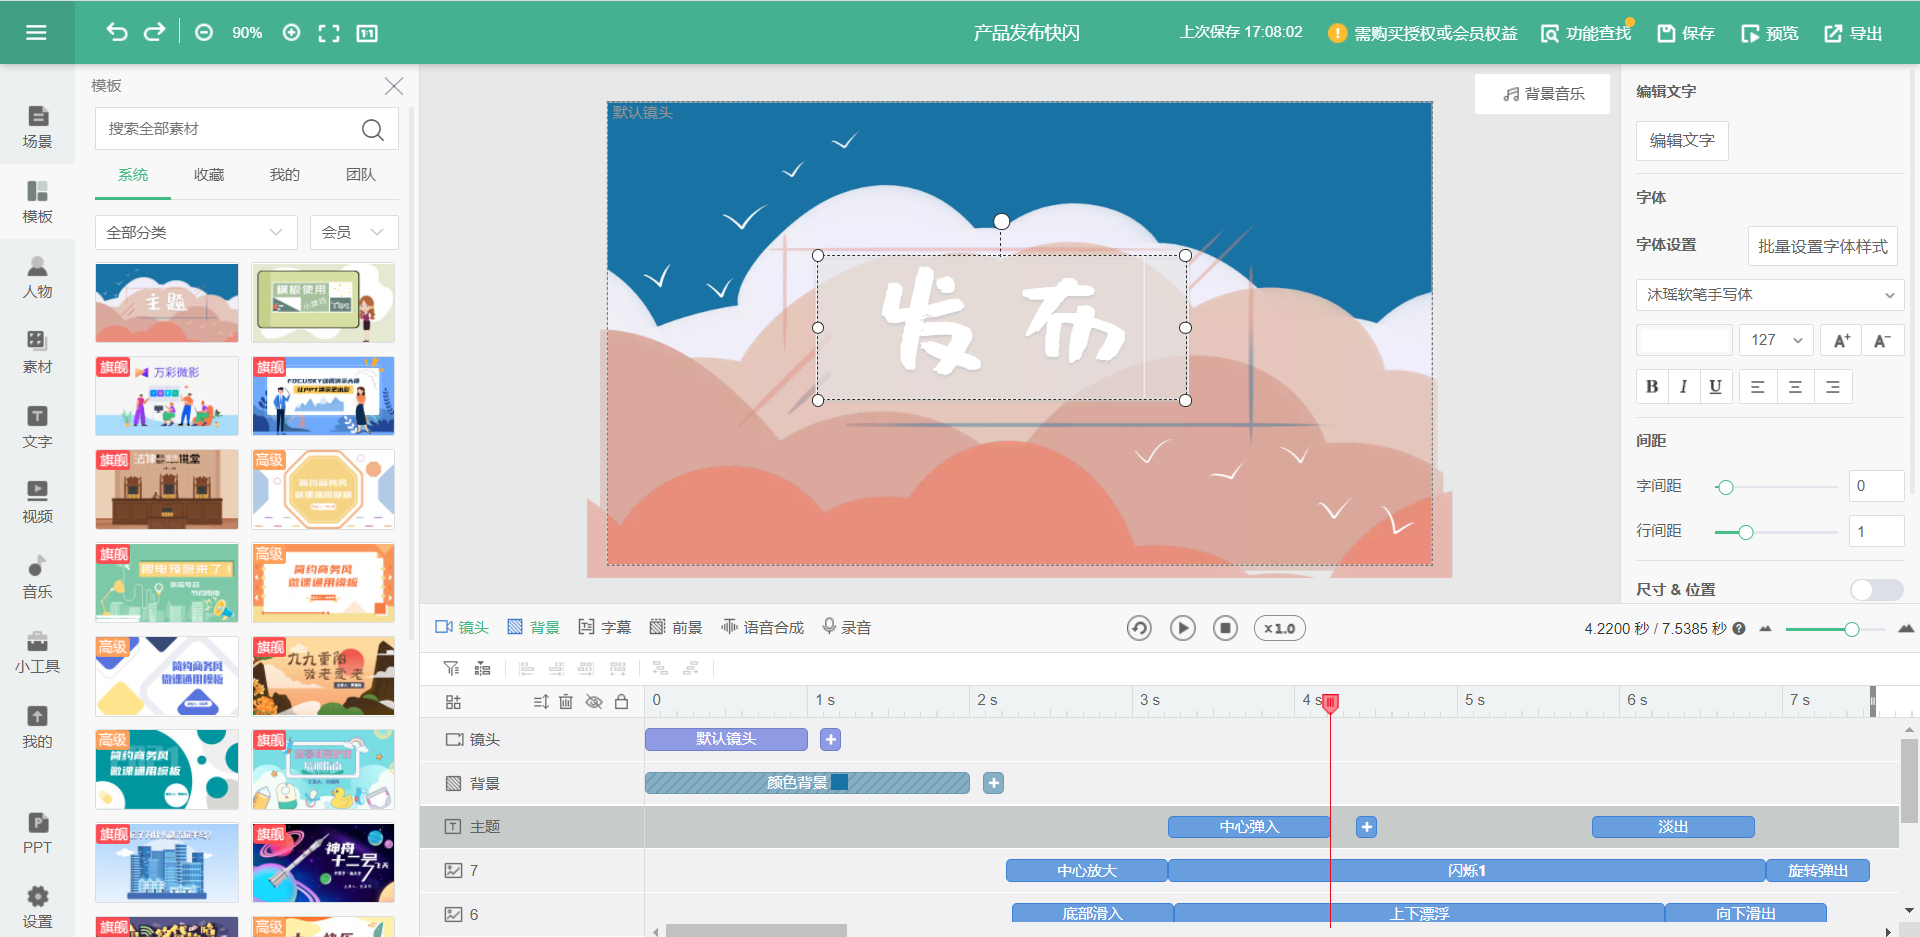The image size is (1920, 937).
Task: Switch to the 收藏 tab
Action: (208, 174)
